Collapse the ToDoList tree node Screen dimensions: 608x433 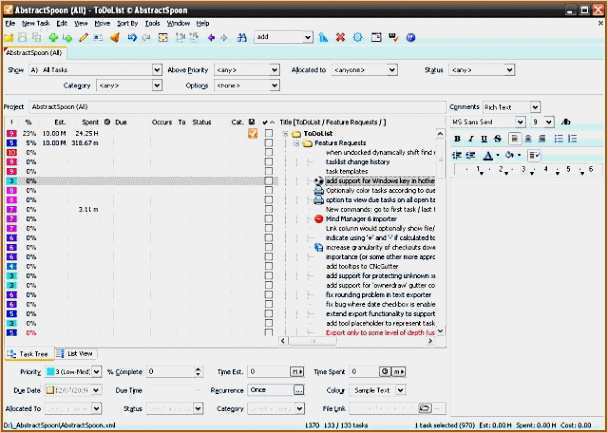pos(286,134)
